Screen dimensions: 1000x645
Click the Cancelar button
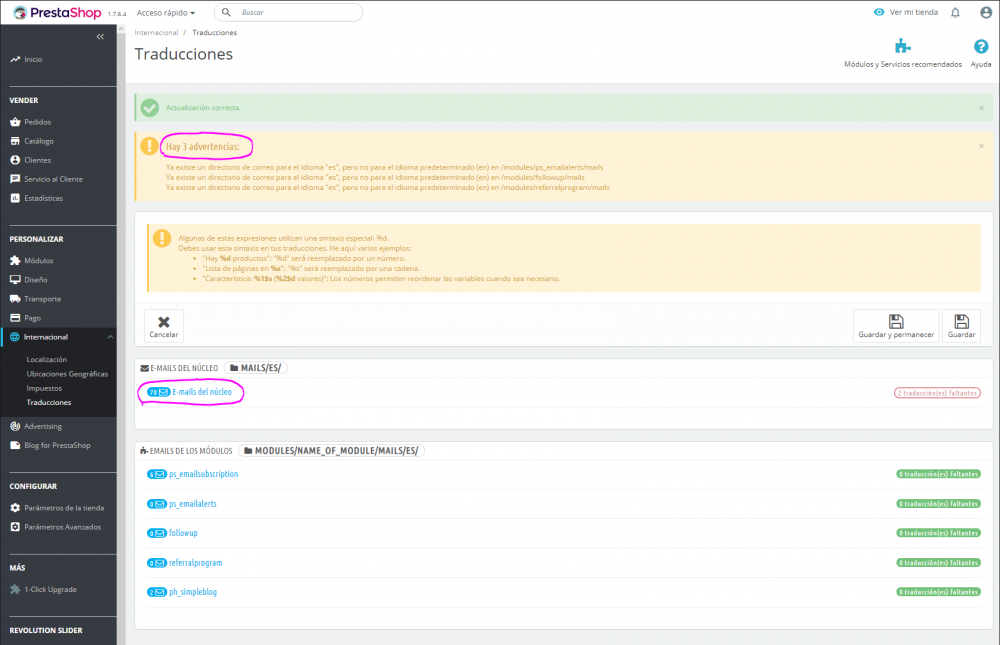pyautogui.click(x=164, y=326)
